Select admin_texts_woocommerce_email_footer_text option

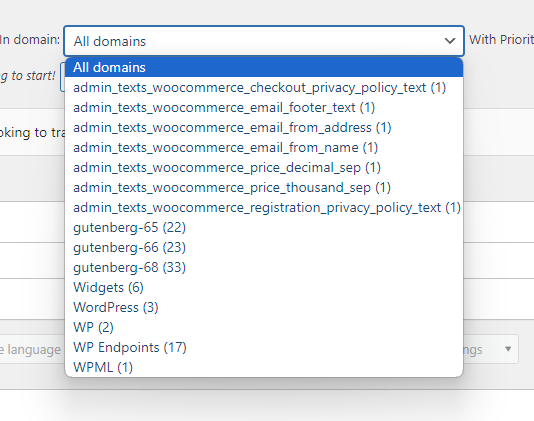(x=264, y=108)
